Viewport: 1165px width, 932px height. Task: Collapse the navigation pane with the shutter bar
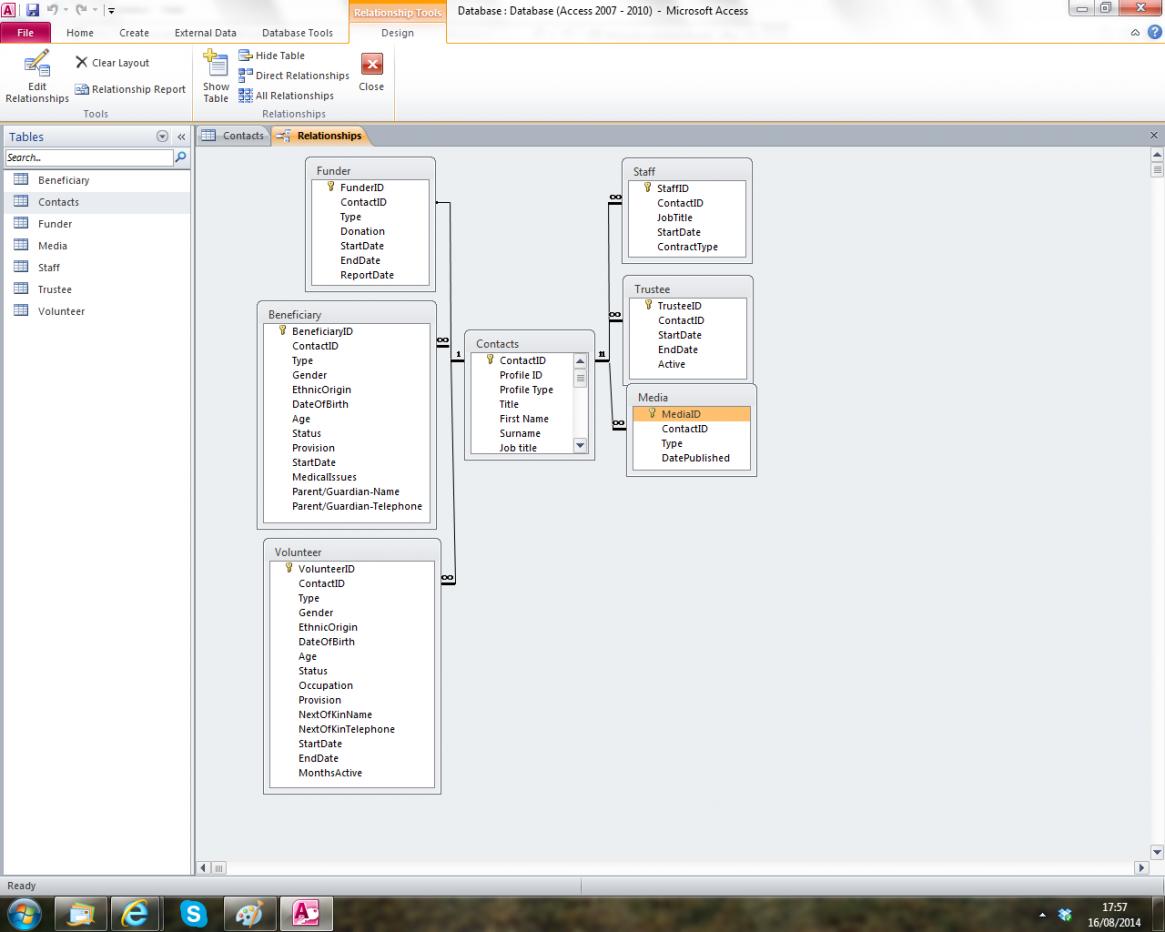tap(181, 137)
